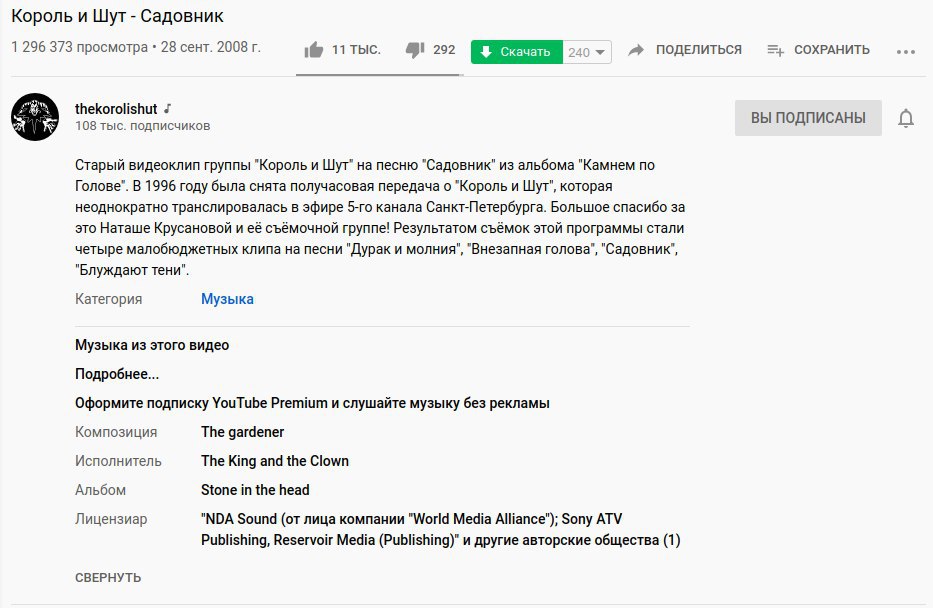Image resolution: width=933 pixels, height=608 pixels.
Task: Click the ПОДЕЛИТЬСЯ share label
Action: 699,50
